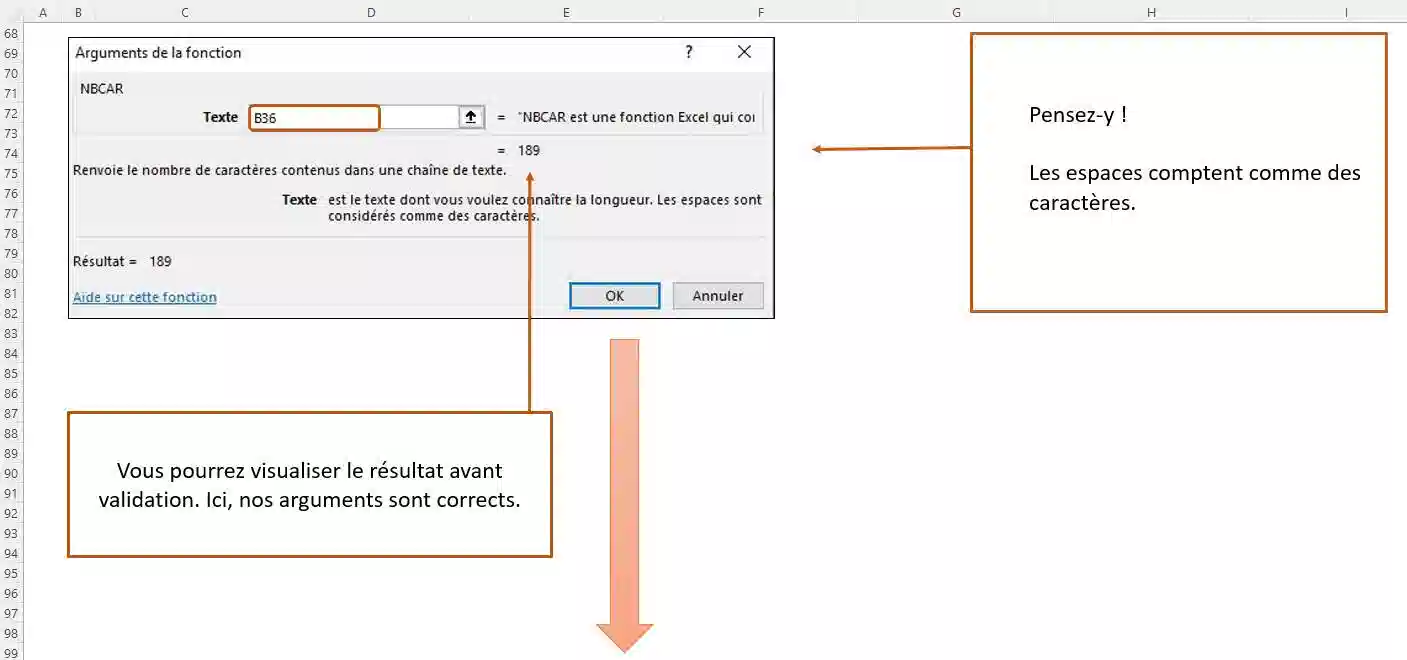Select column D header
This screenshot has width=1407, height=660.
click(x=371, y=12)
